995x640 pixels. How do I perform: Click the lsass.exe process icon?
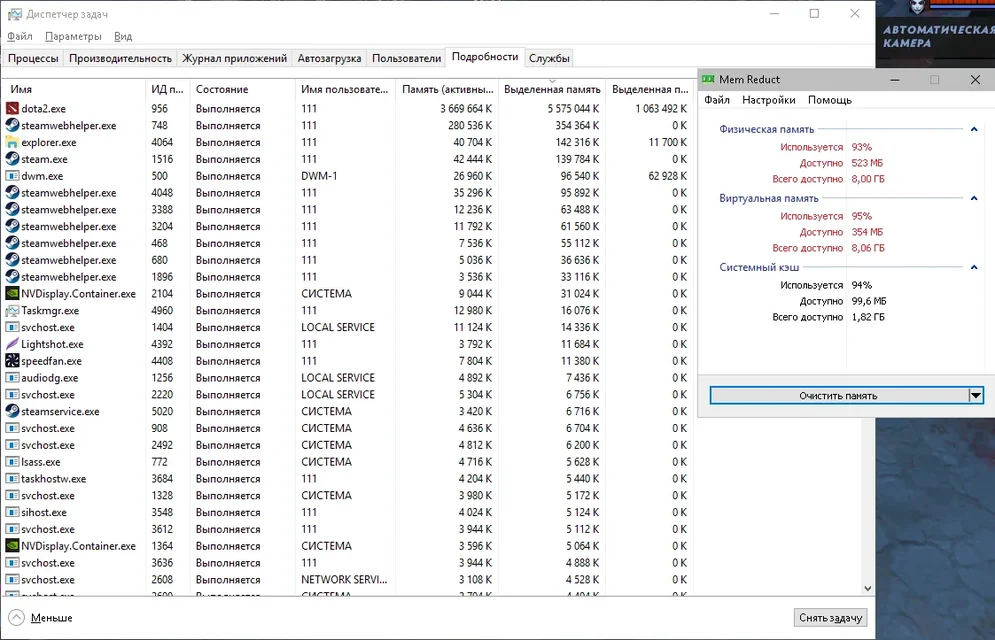click(12, 462)
